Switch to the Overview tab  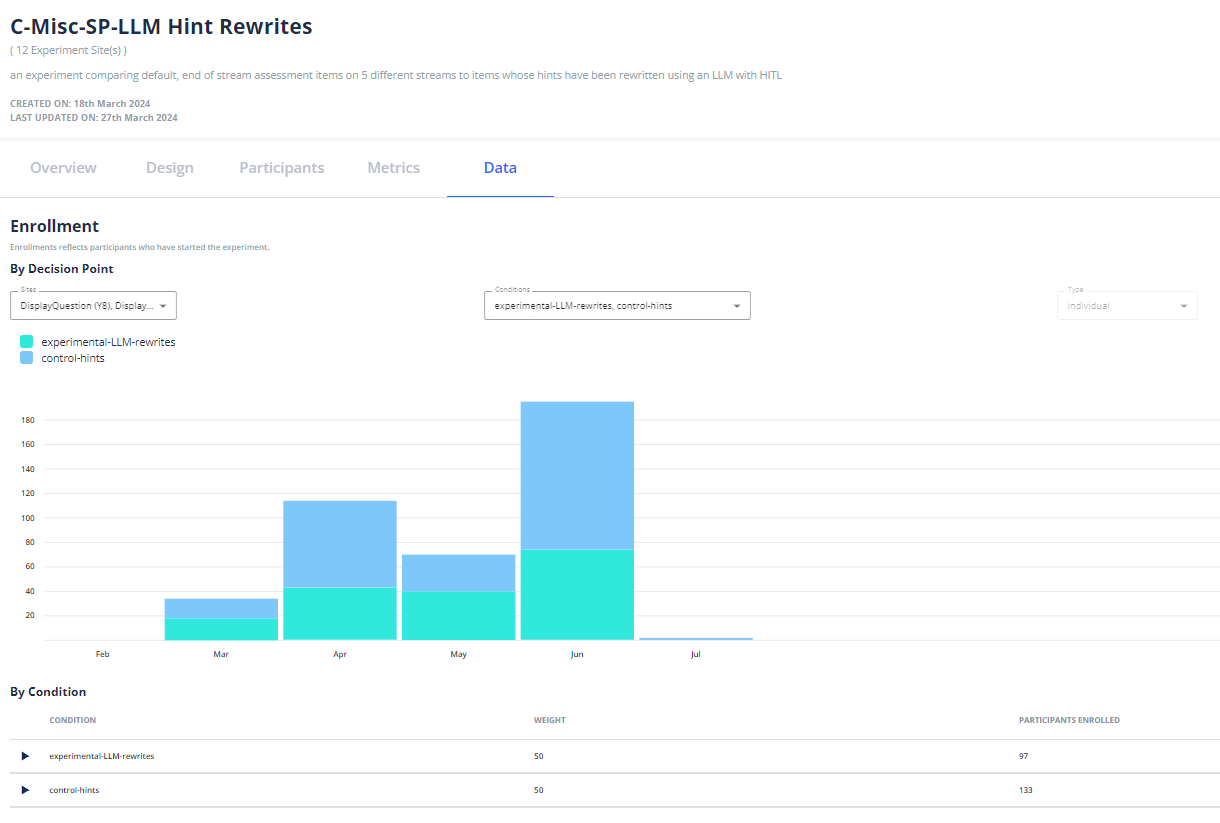click(x=63, y=168)
